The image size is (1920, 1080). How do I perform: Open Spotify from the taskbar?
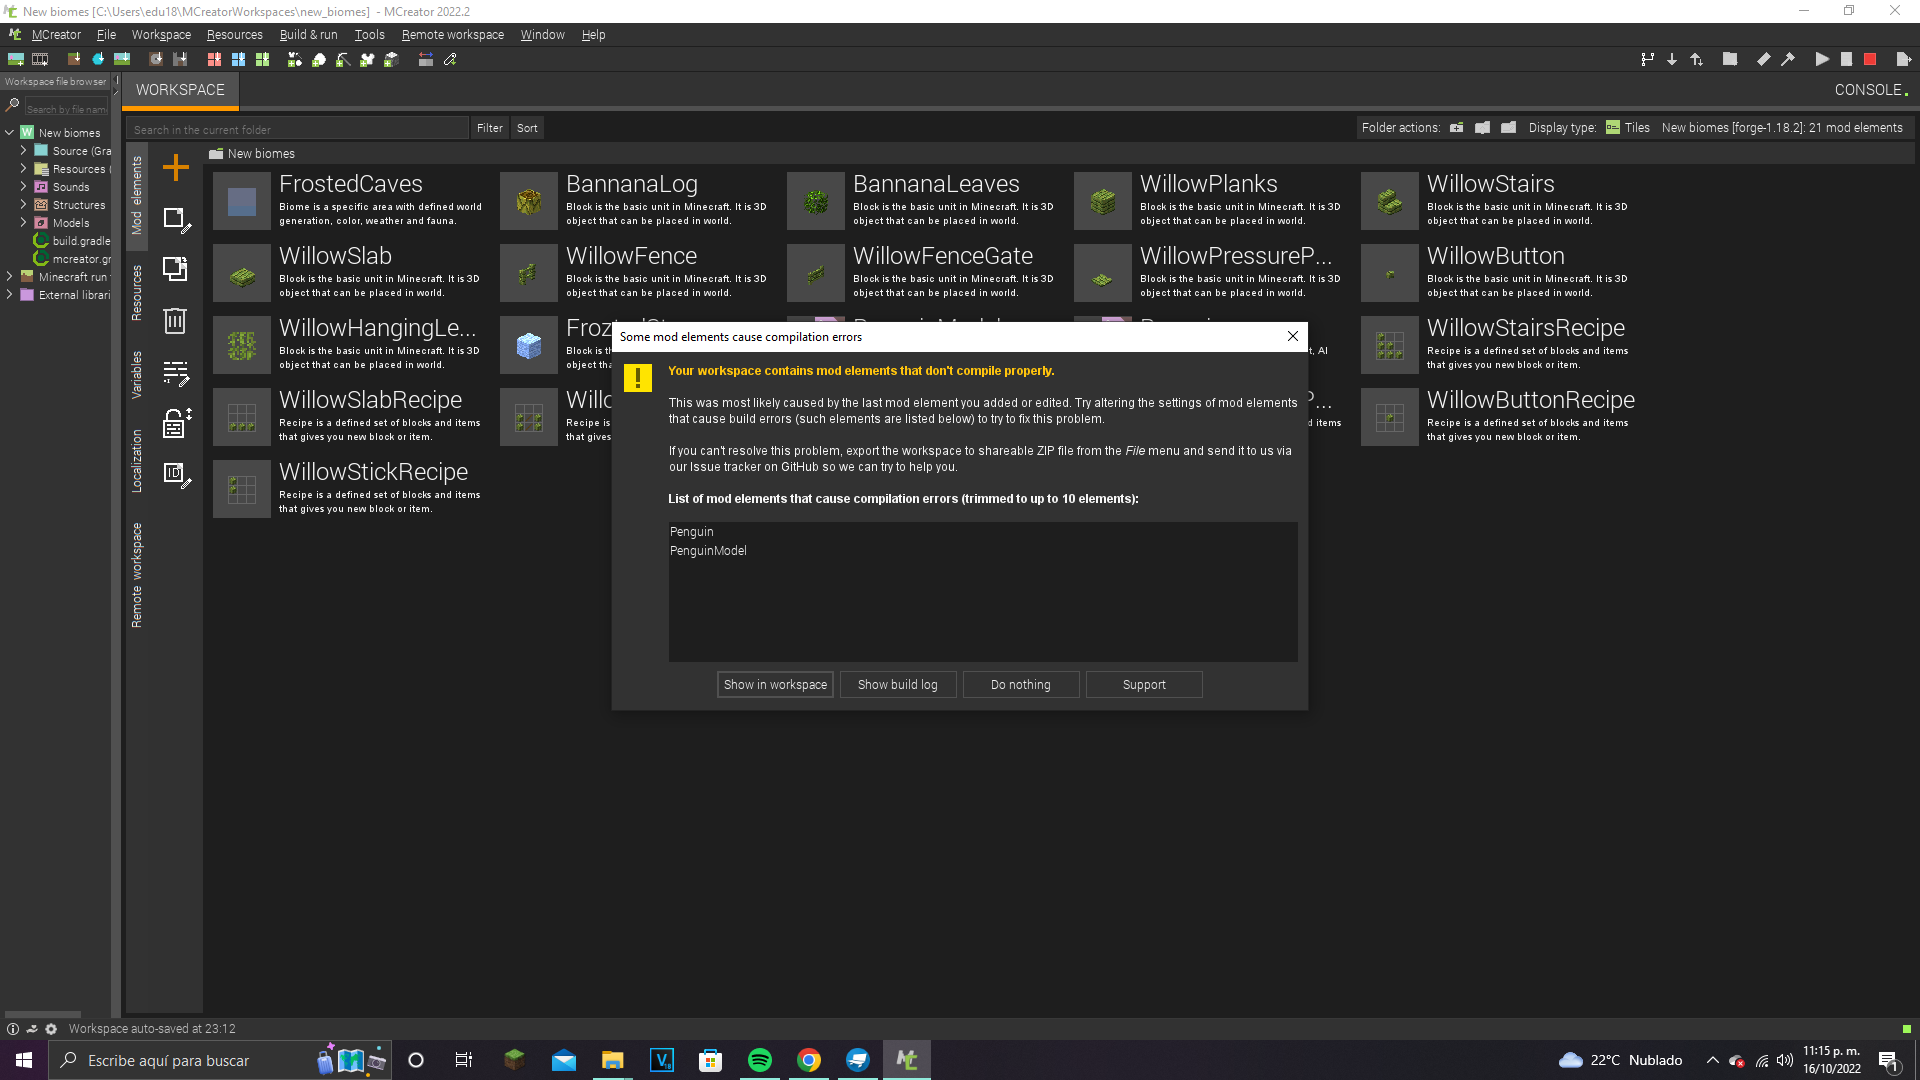(x=760, y=1059)
